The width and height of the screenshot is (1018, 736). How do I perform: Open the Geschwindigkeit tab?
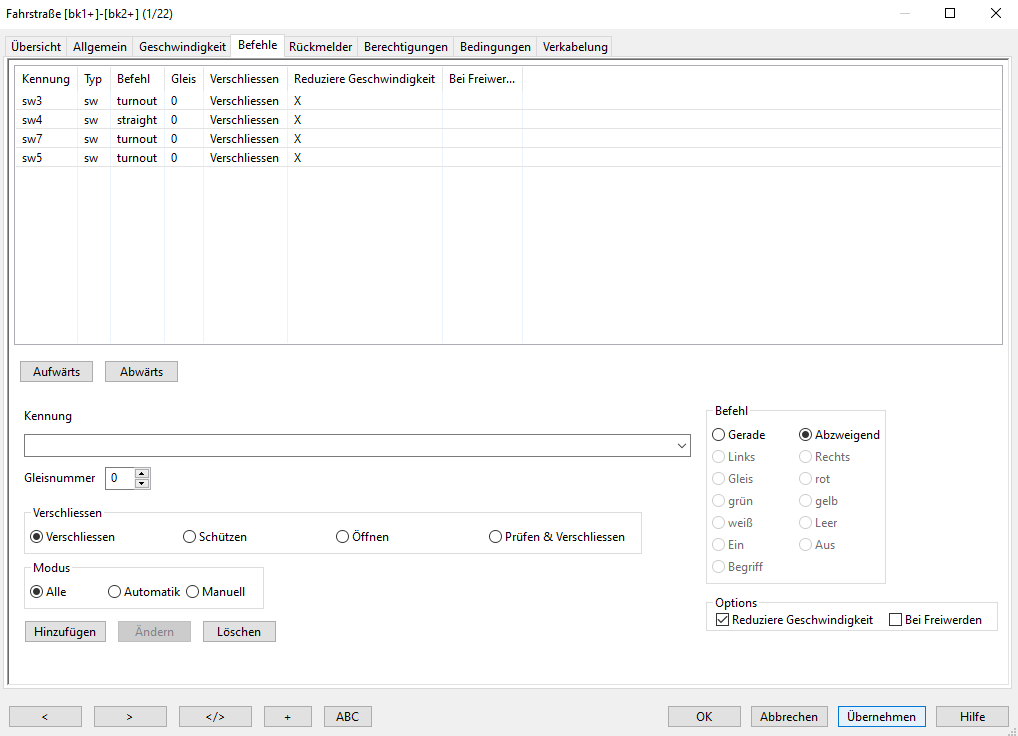pyautogui.click(x=182, y=47)
